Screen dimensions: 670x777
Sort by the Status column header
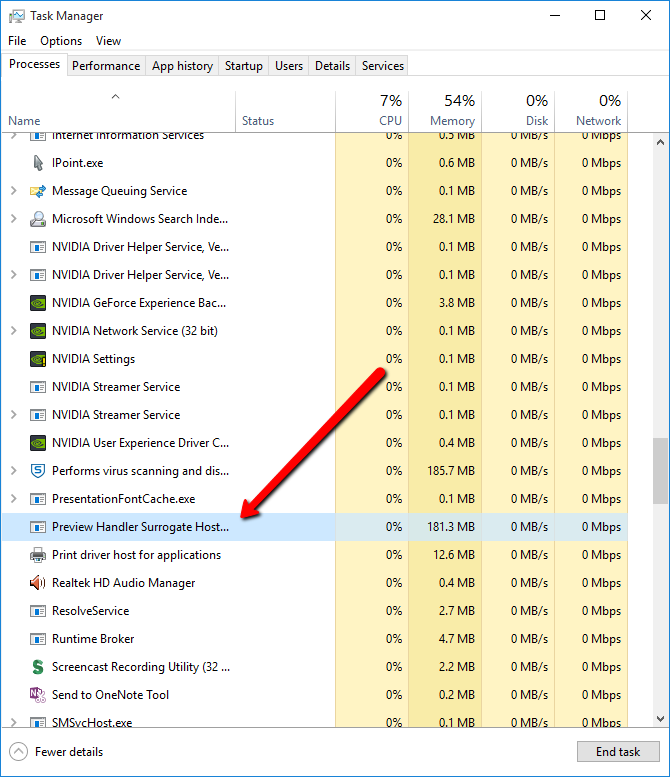[x=285, y=111]
